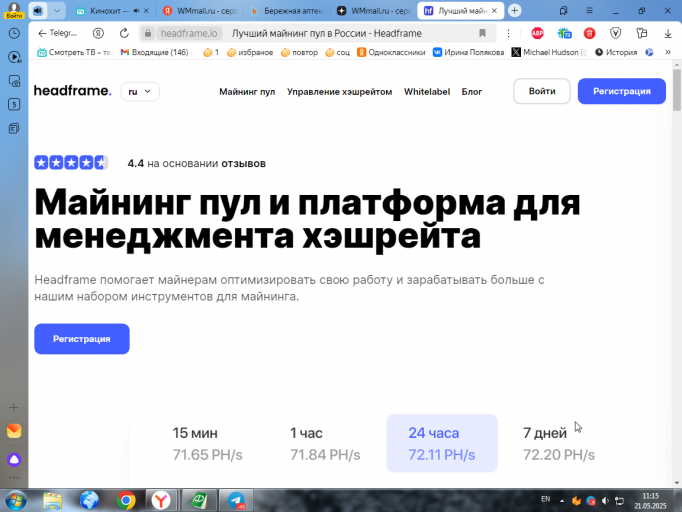Viewport: 682px width, 512px height.
Task: Switch to the second WMmail.ru tab
Action: (373, 11)
